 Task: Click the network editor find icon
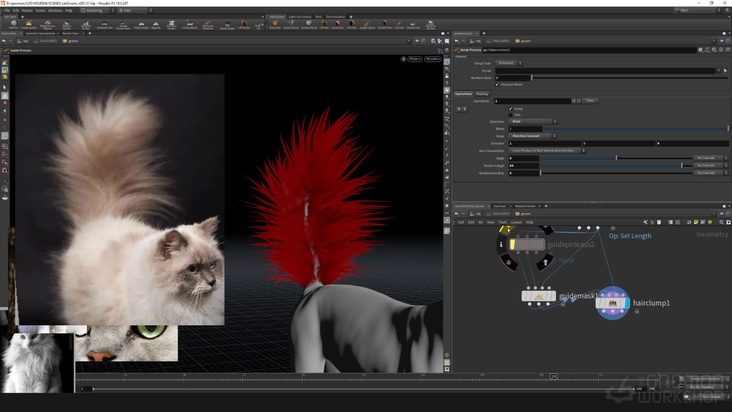[x=721, y=222]
